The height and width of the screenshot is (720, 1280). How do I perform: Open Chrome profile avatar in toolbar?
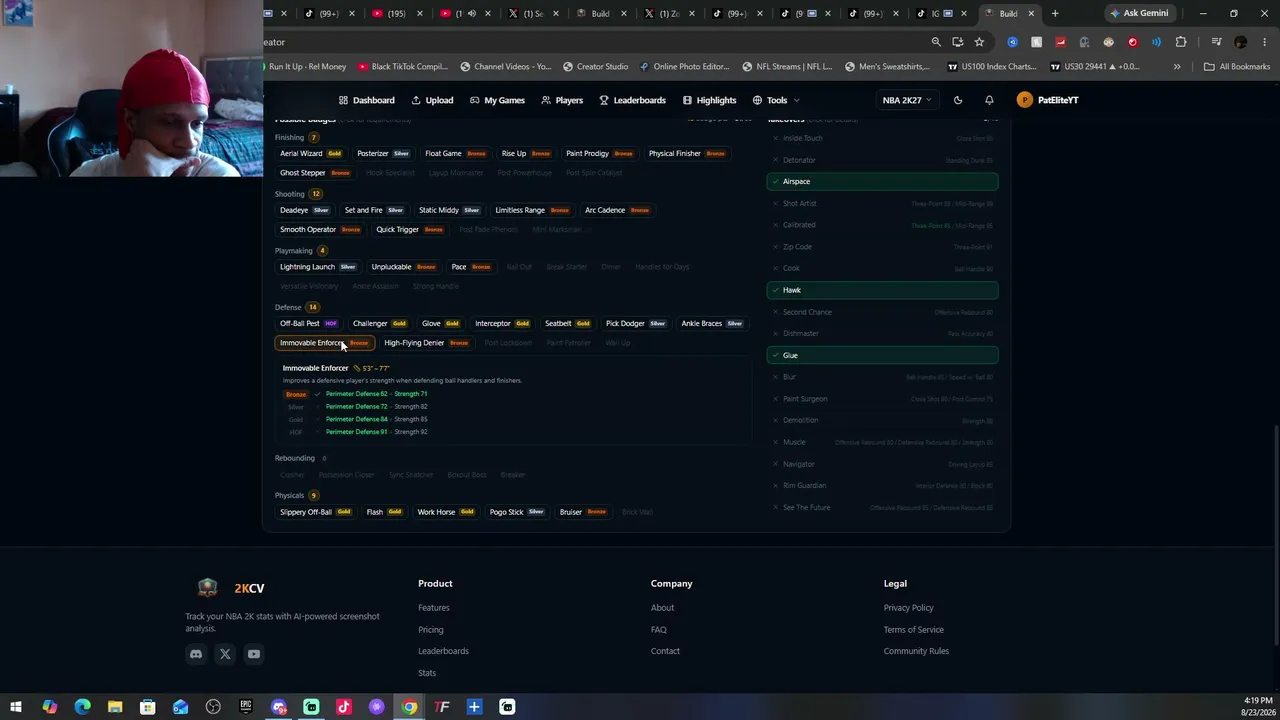[1241, 42]
